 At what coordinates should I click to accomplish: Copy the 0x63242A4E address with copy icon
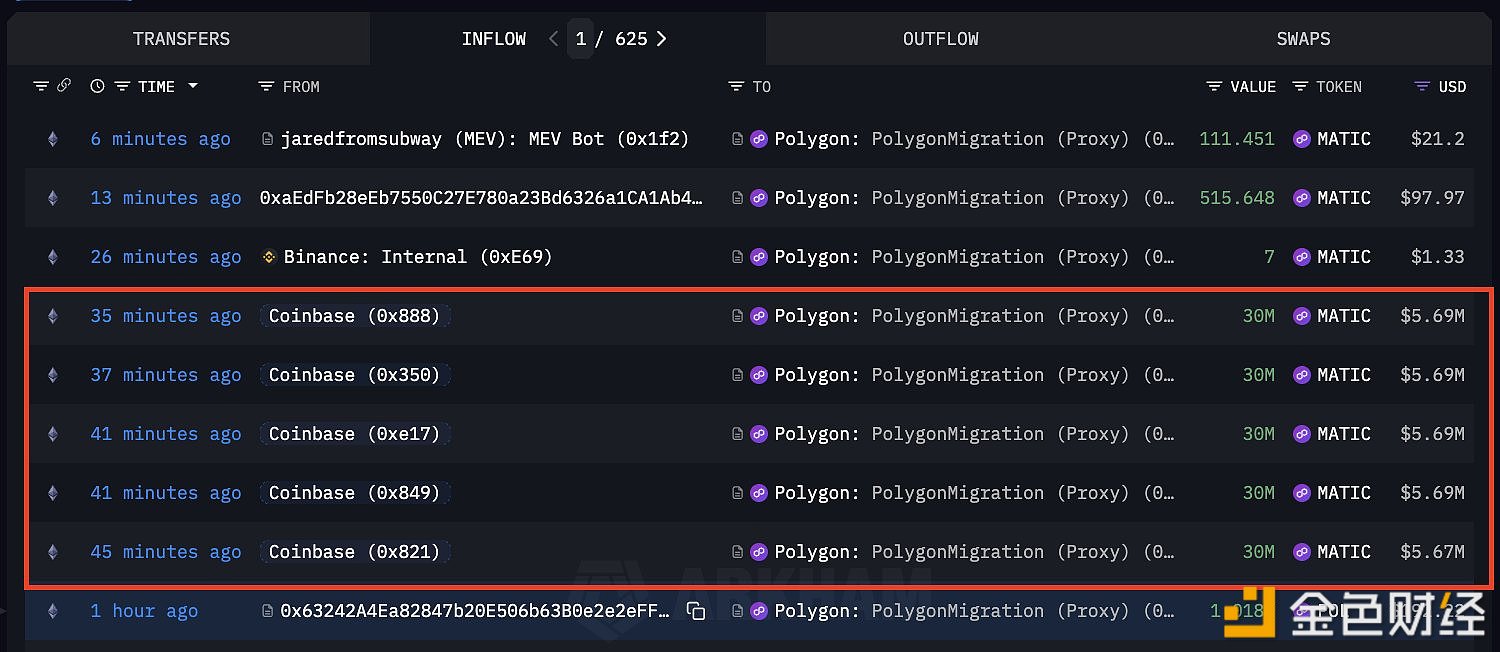click(x=696, y=611)
